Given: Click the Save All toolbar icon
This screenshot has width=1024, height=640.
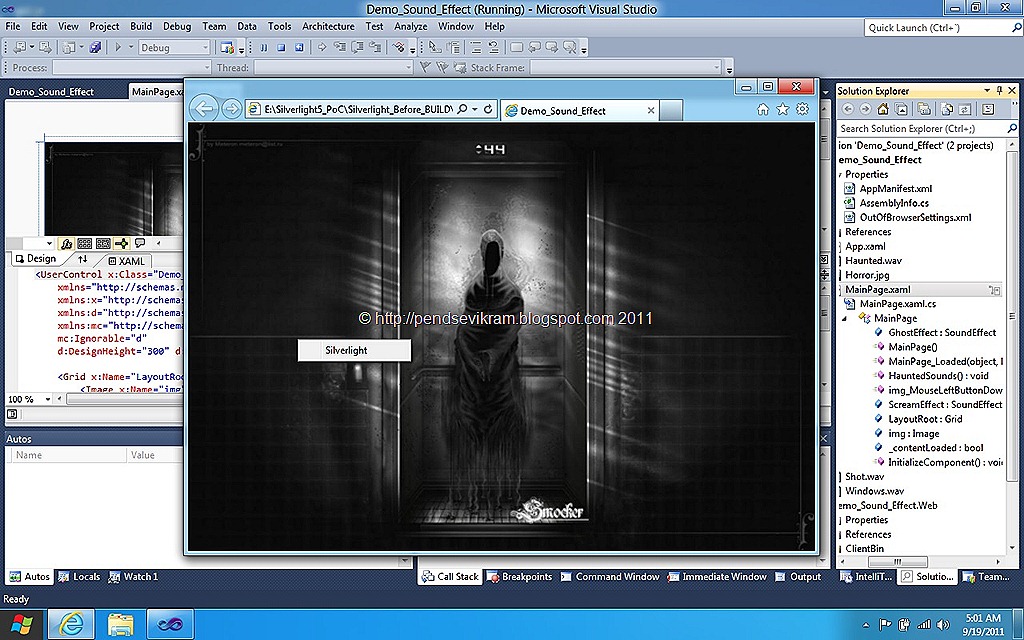Looking at the screenshot, I should coord(95,47).
